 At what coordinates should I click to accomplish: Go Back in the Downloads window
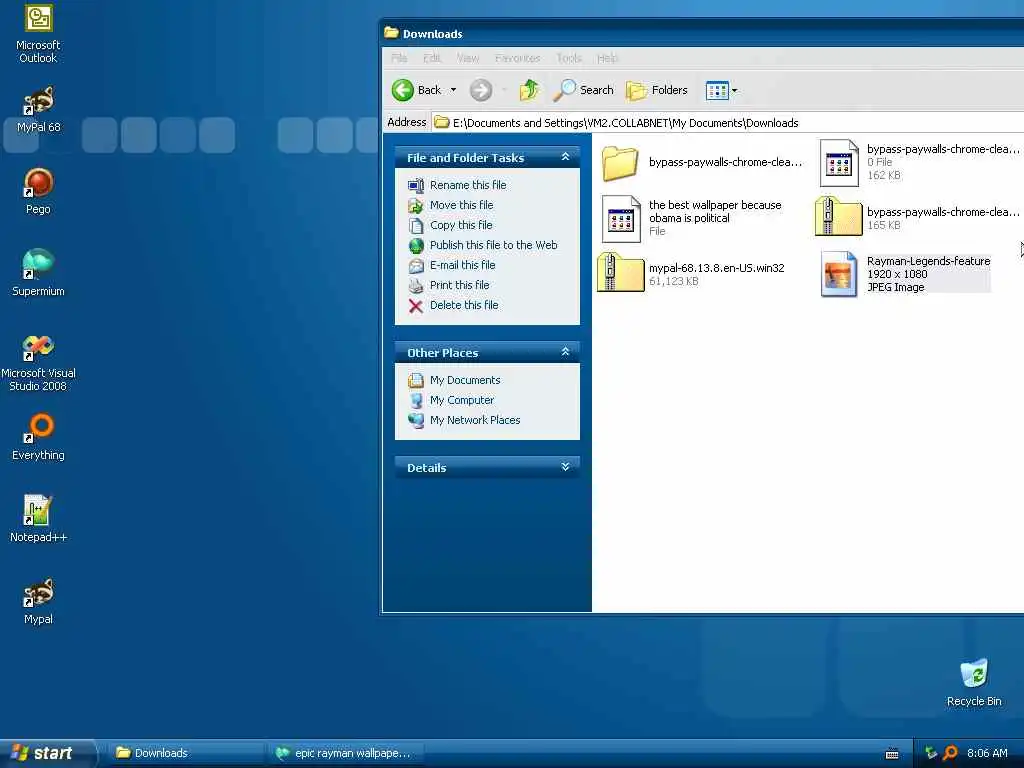point(416,90)
